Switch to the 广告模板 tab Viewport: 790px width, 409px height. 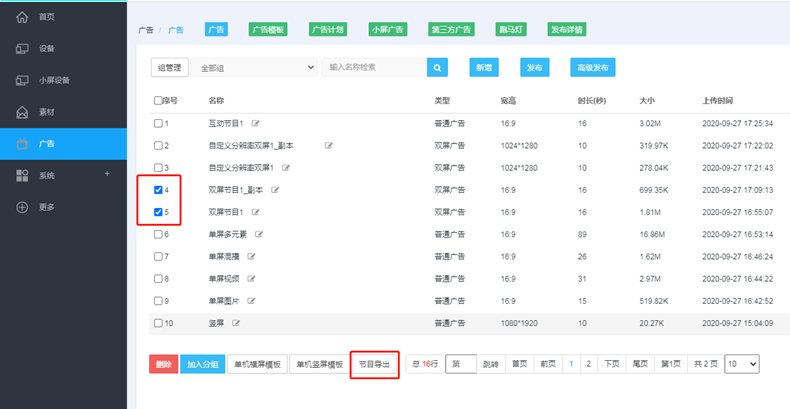tap(268, 30)
